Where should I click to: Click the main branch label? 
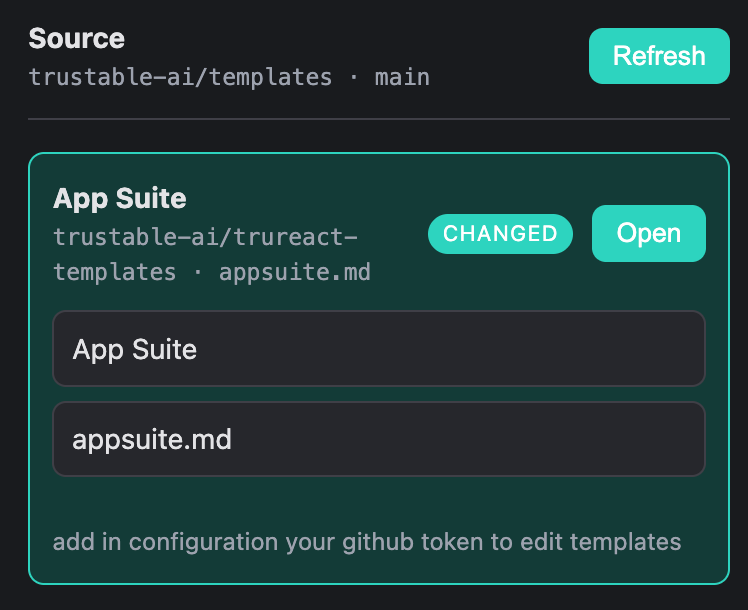[x=402, y=77]
